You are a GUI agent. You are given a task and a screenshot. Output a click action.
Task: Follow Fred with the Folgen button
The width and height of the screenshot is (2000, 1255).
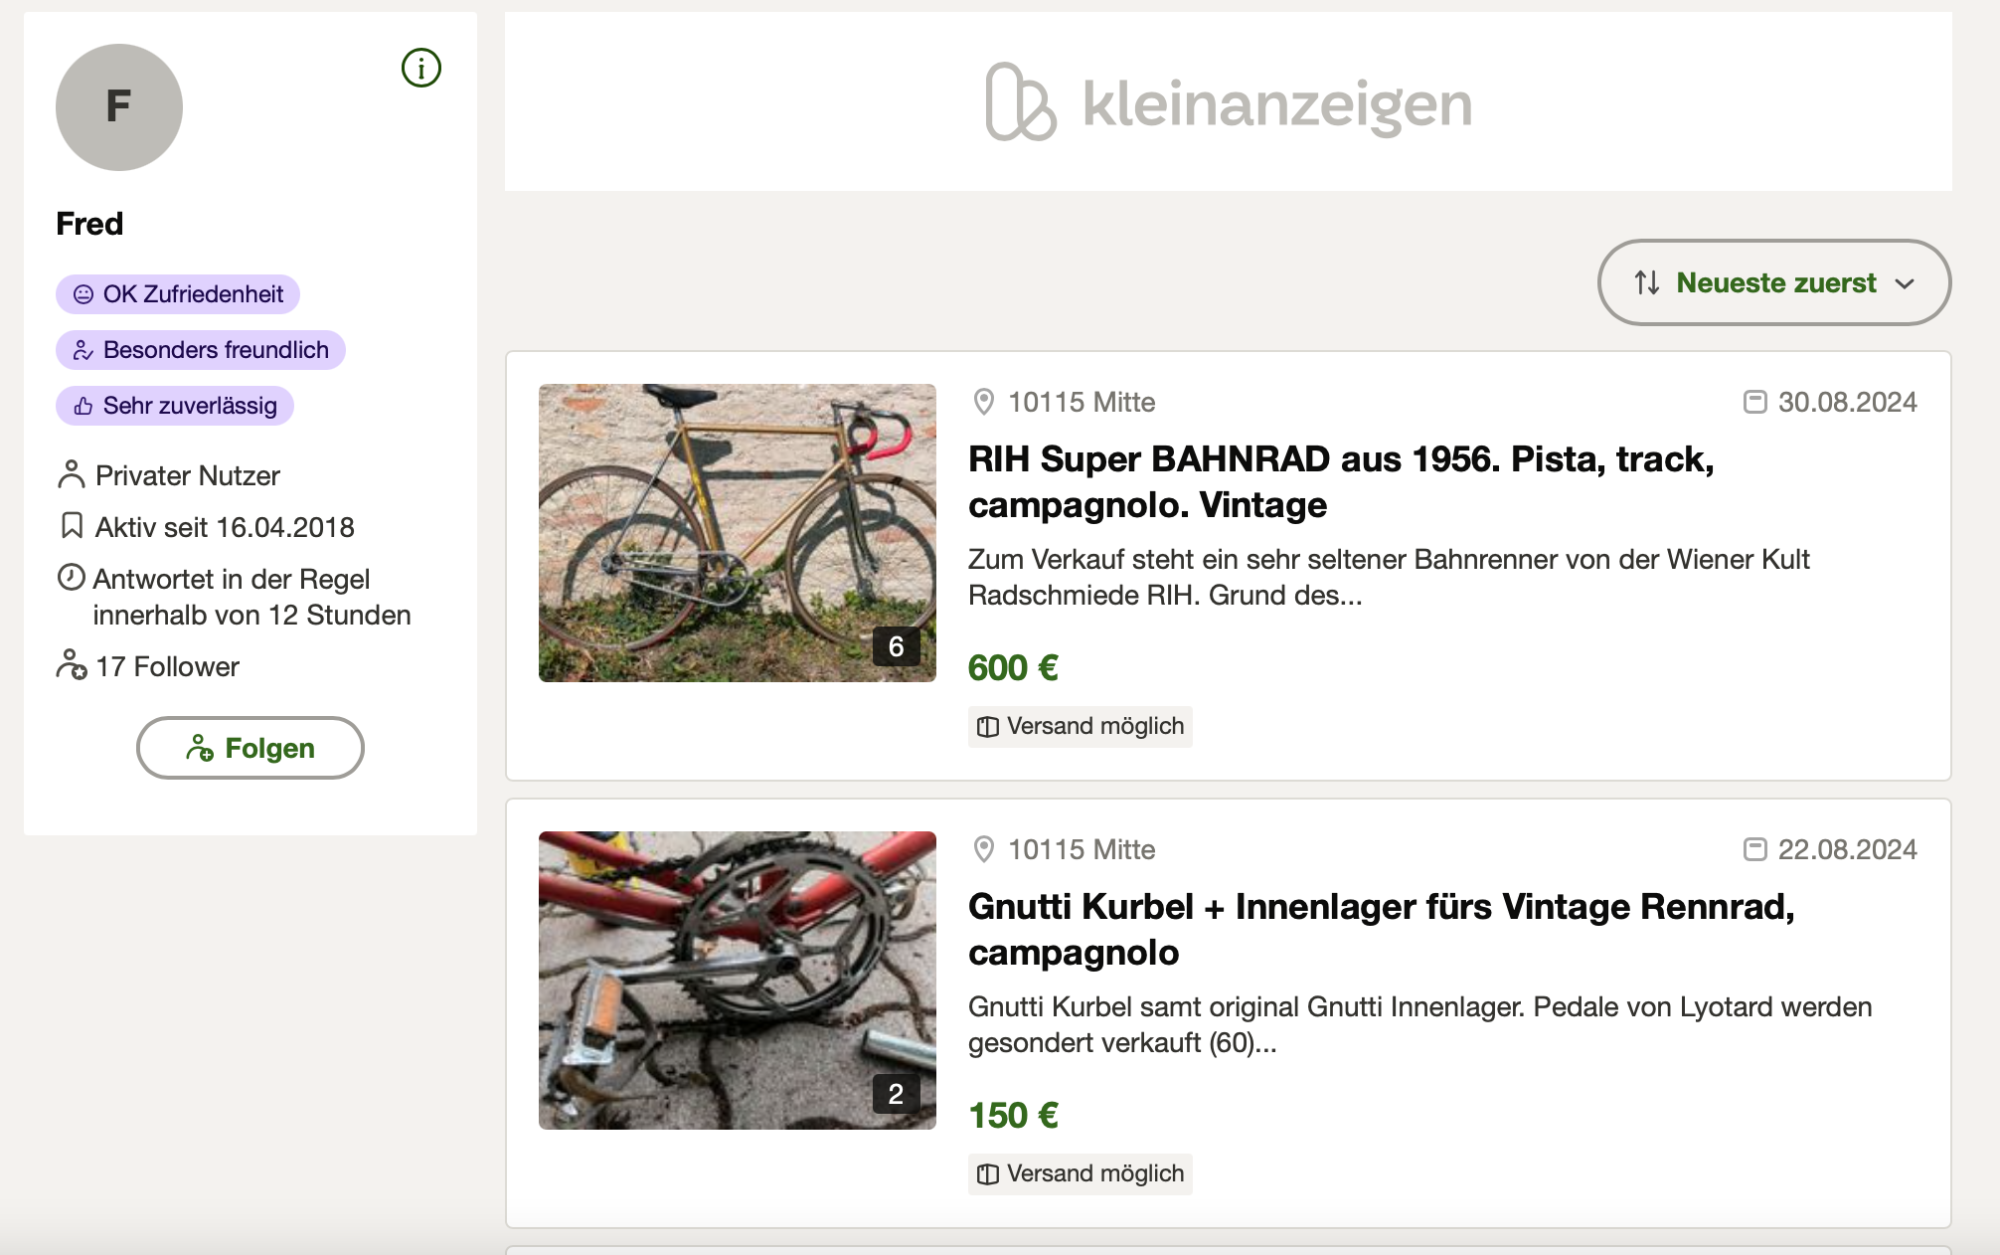pos(250,748)
